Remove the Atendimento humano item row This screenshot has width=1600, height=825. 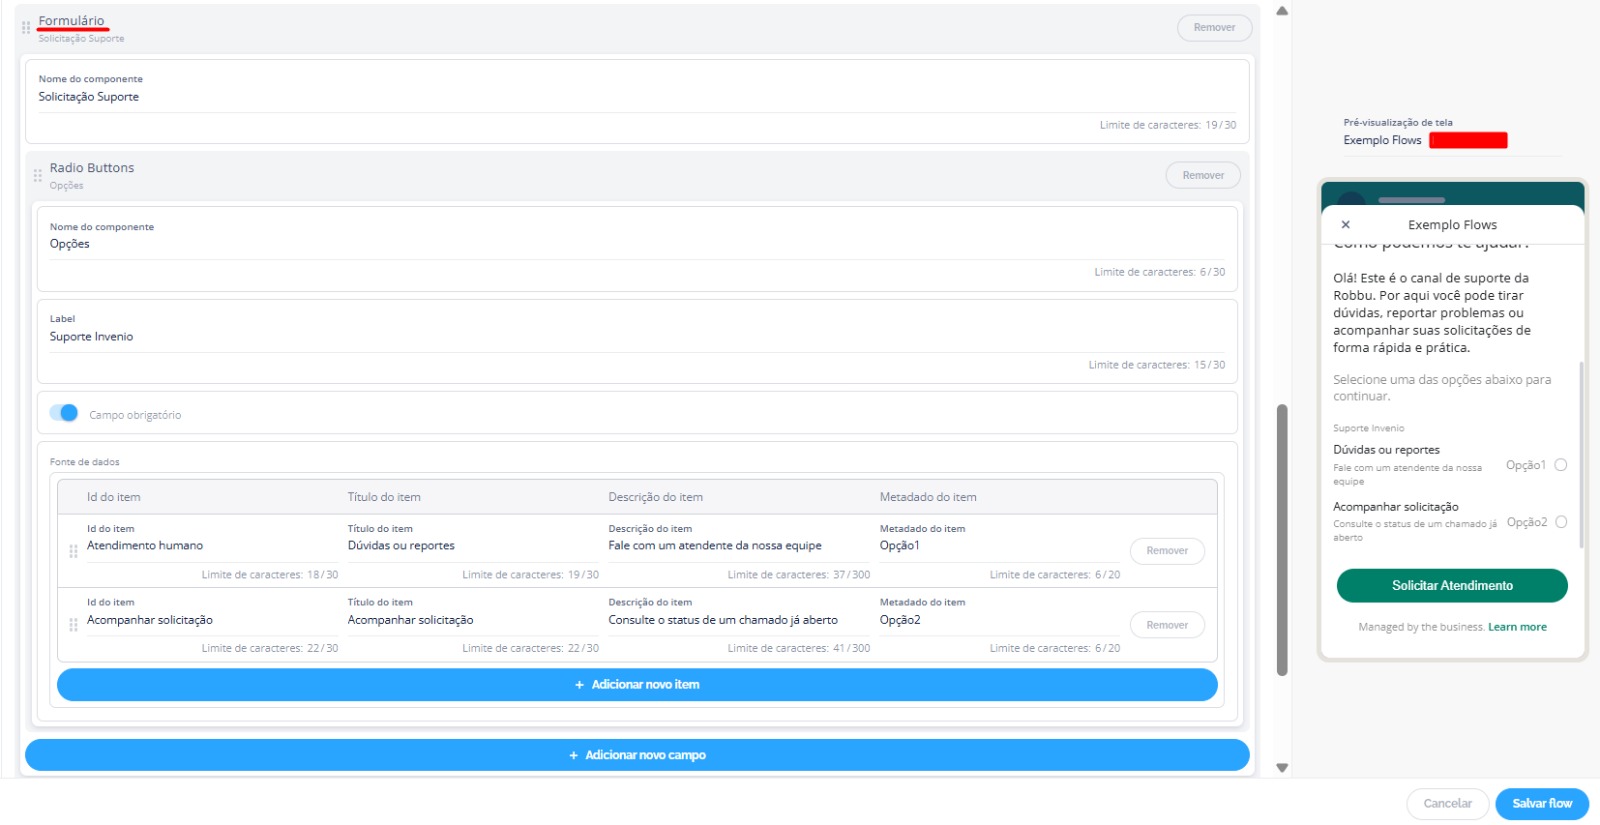(1167, 551)
